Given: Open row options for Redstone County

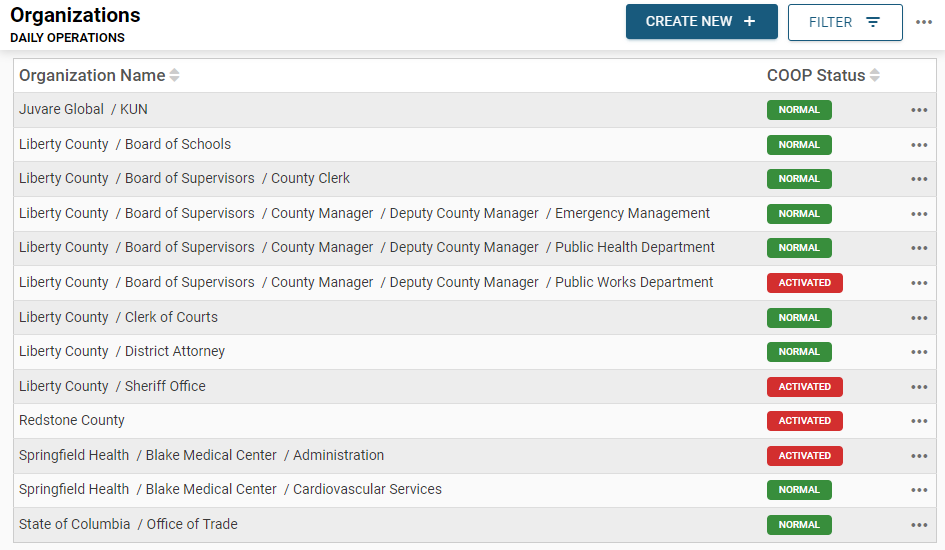Looking at the screenshot, I should click(919, 421).
